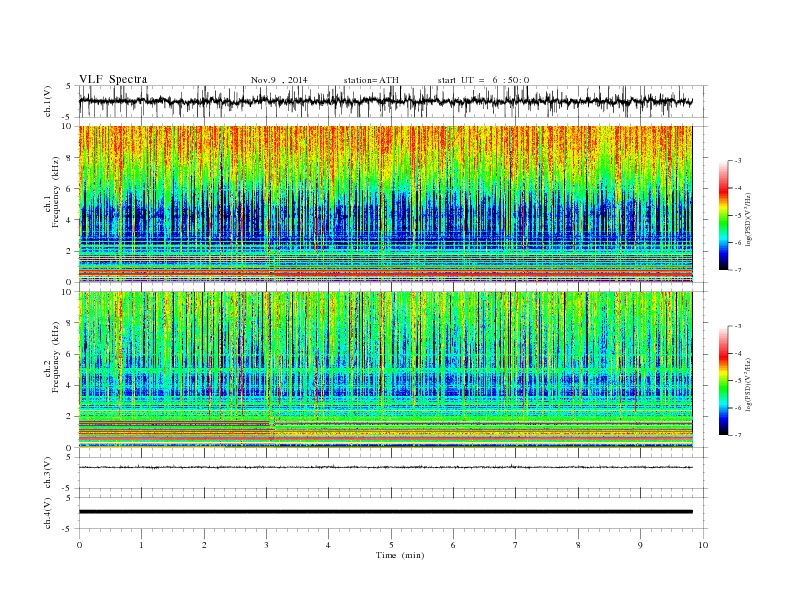Click the '3' tick on the time axis
This screenshot has height=612, width=792.
point(266,545)
